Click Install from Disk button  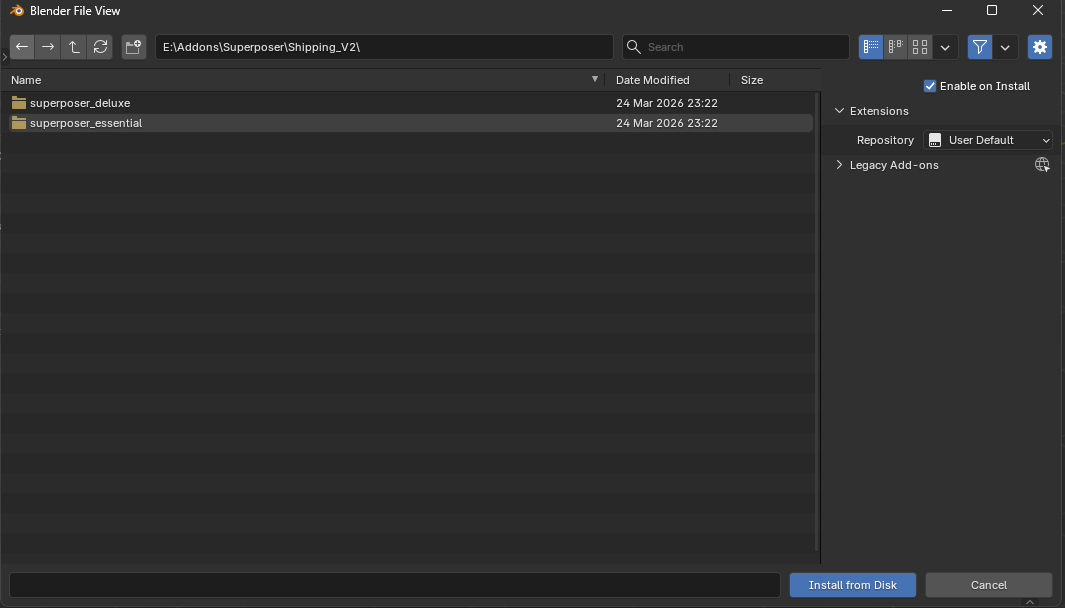[852, 585]
